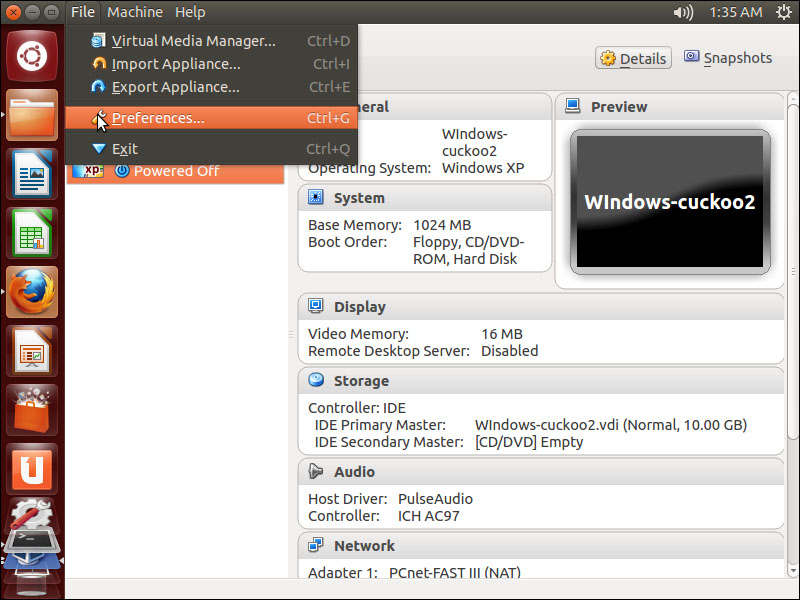Click the Controller ICH AC97 value
This screenshot has height=600, width=800.
pyautogui.click(x=429, y=516)
